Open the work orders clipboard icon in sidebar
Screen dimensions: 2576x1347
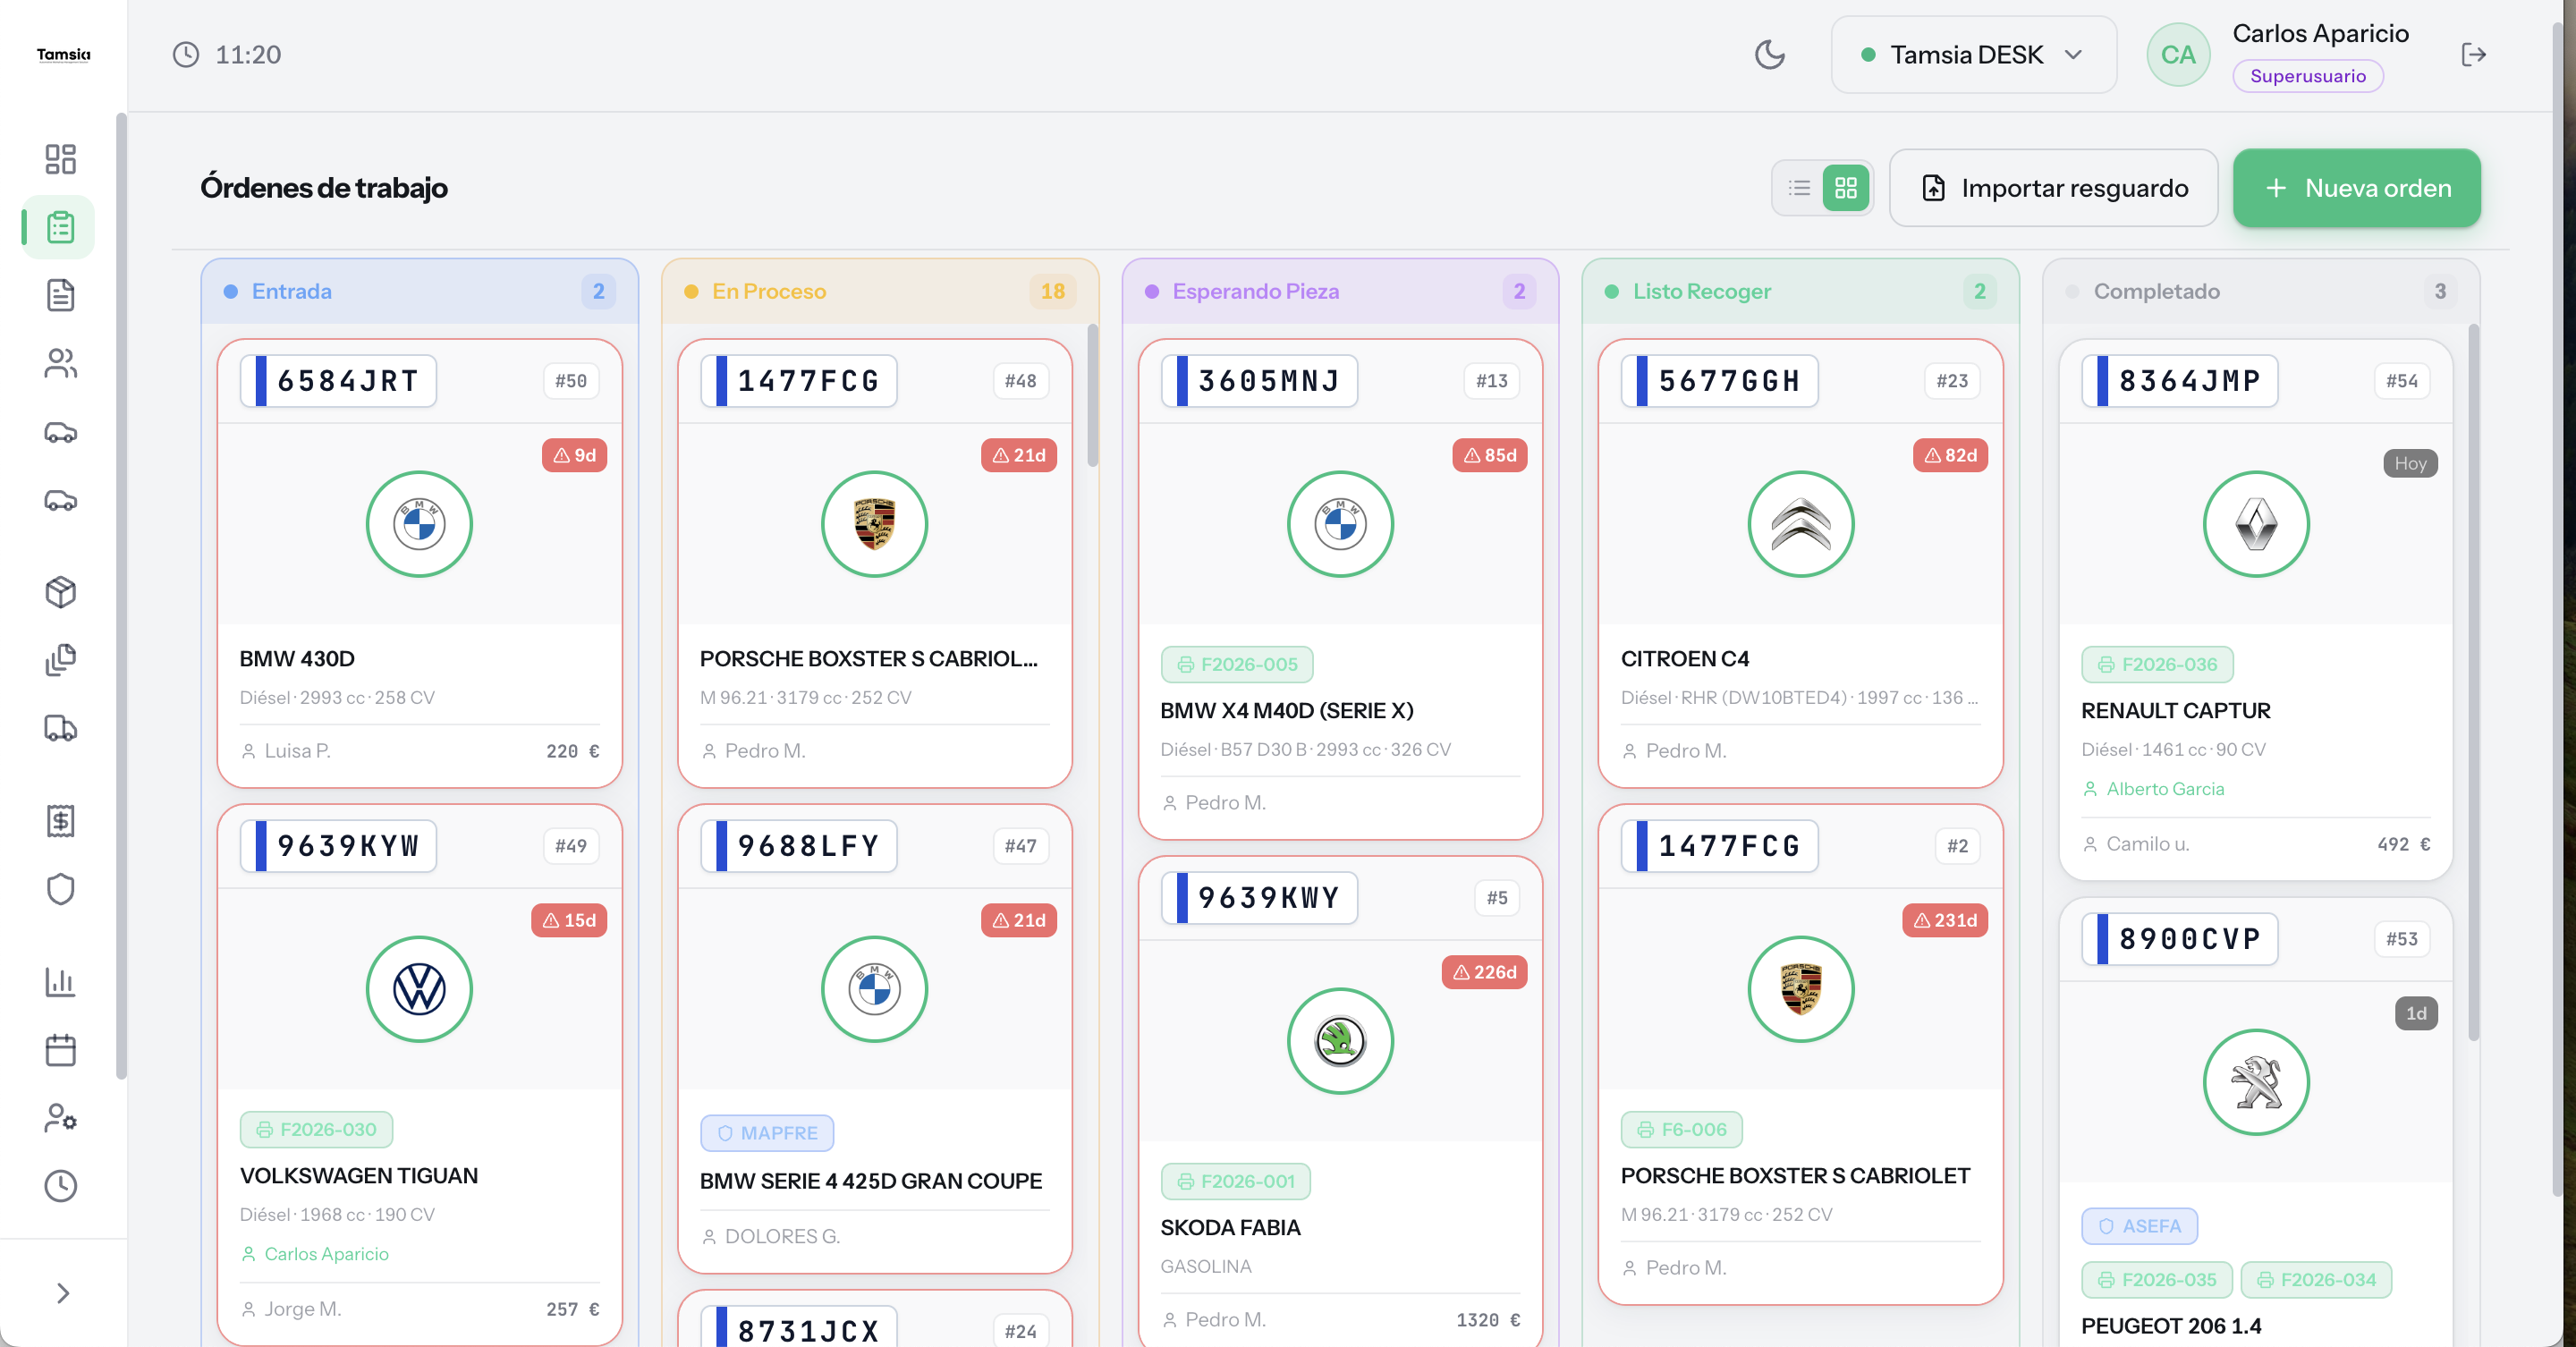[x=60, y=227]
